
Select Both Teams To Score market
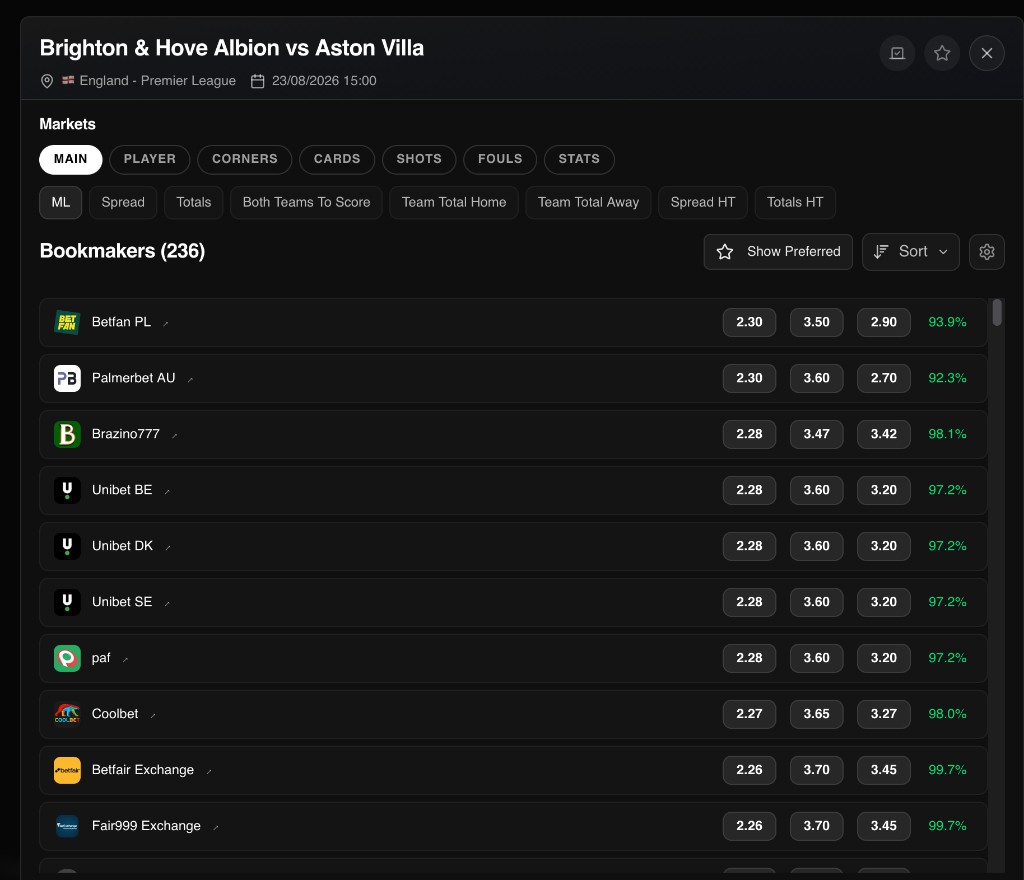[306, 202]
